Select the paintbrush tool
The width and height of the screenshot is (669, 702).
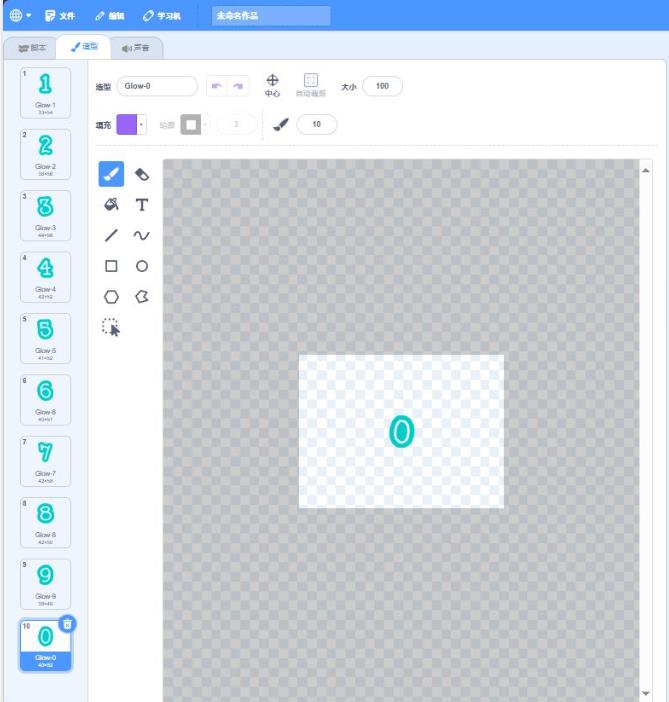(111, 174)
